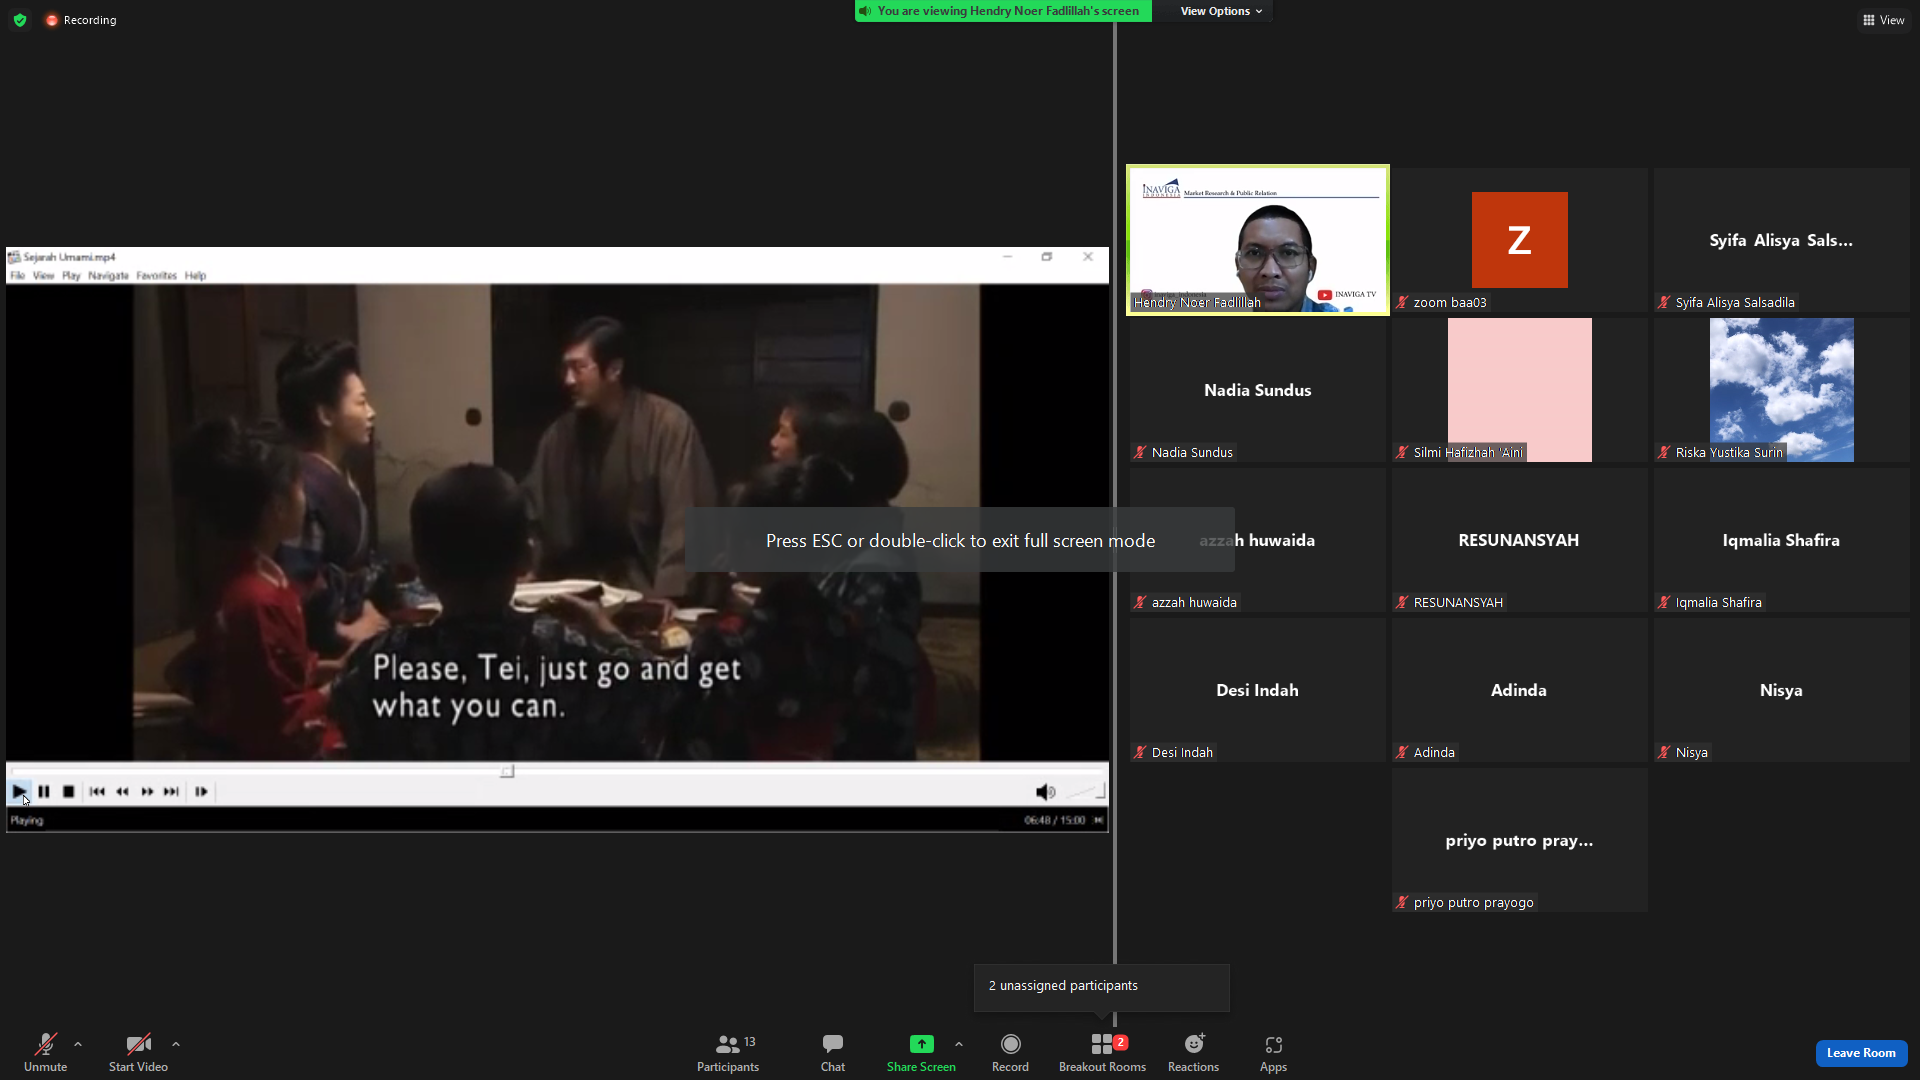This screenshot has height=1080, width=1920.
Task: Click the Record button
Action: [1010, 1052]
